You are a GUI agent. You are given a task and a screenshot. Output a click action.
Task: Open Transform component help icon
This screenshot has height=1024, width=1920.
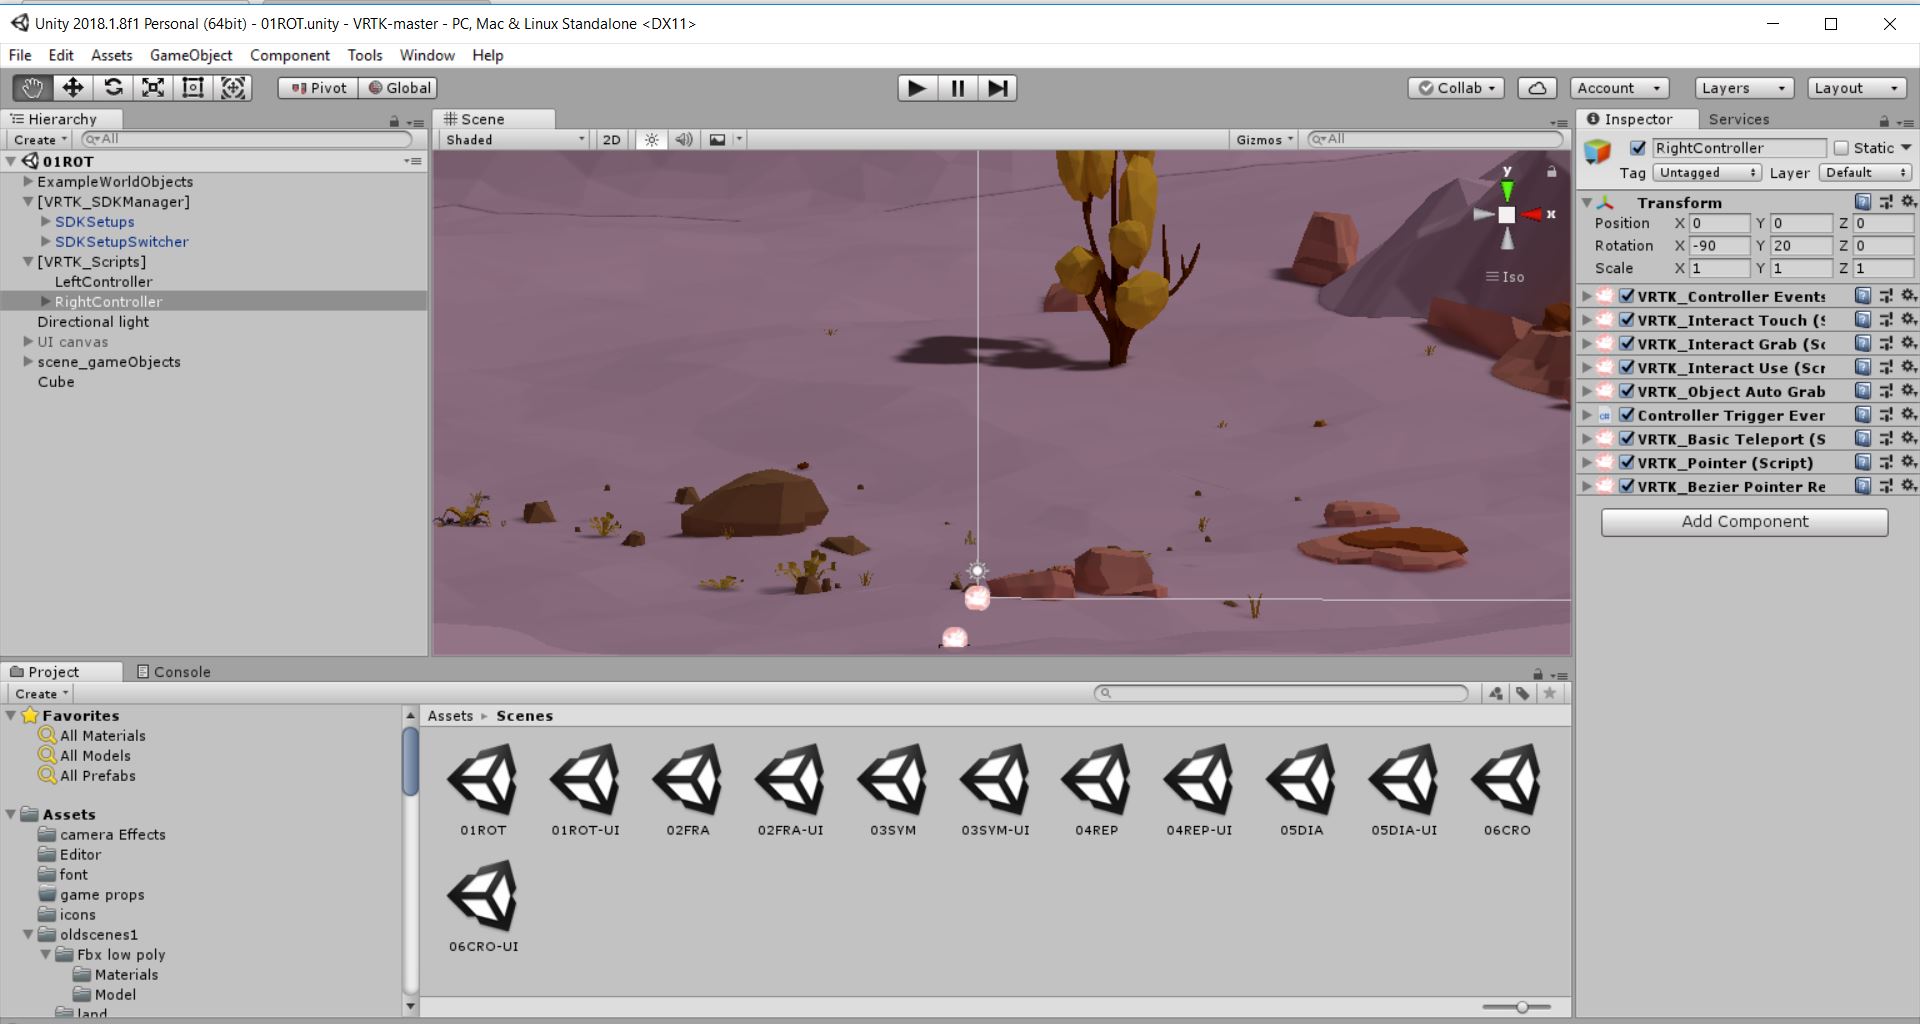click(x=1862, y=202)
